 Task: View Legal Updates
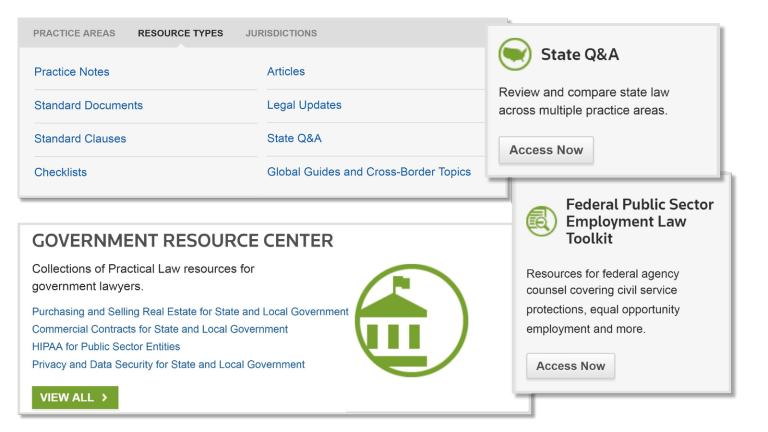coord(304,105)
